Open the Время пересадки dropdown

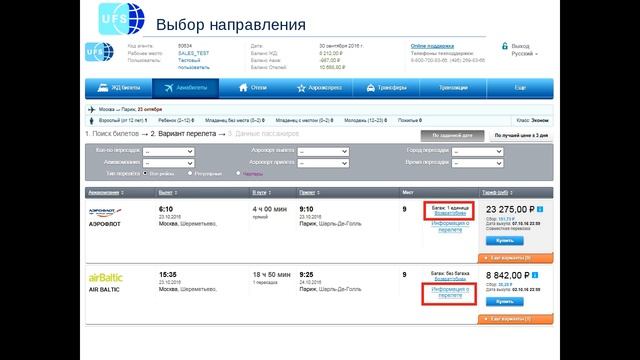478,163
